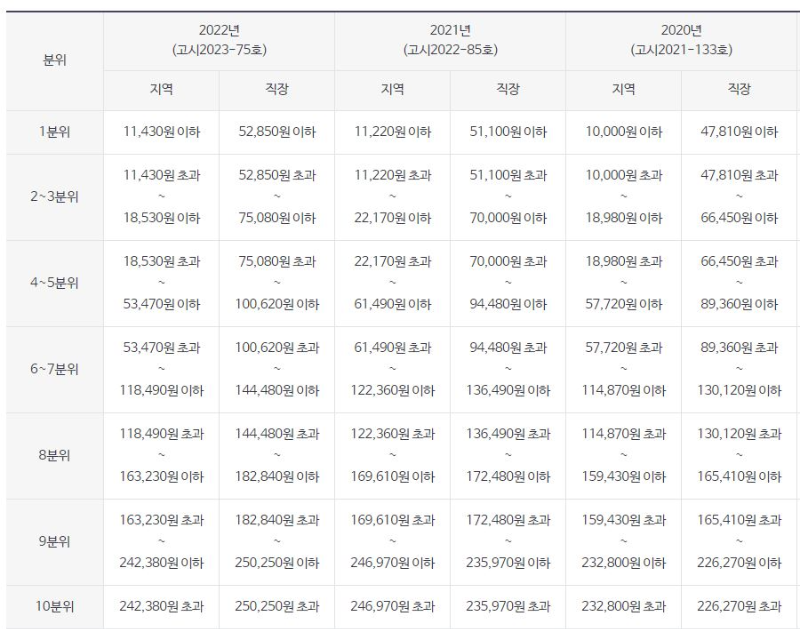
Task: Click the 직장 subheader under 2021년
Action: [508, 88]
